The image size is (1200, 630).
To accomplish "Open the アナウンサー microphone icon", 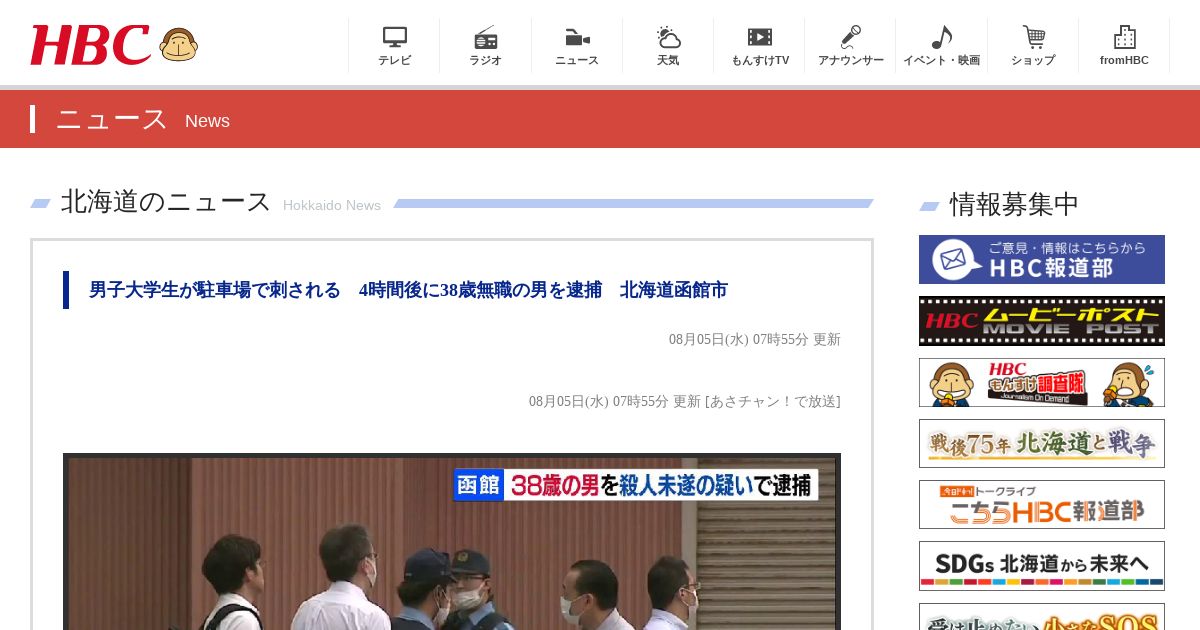I will click(851, 37).
